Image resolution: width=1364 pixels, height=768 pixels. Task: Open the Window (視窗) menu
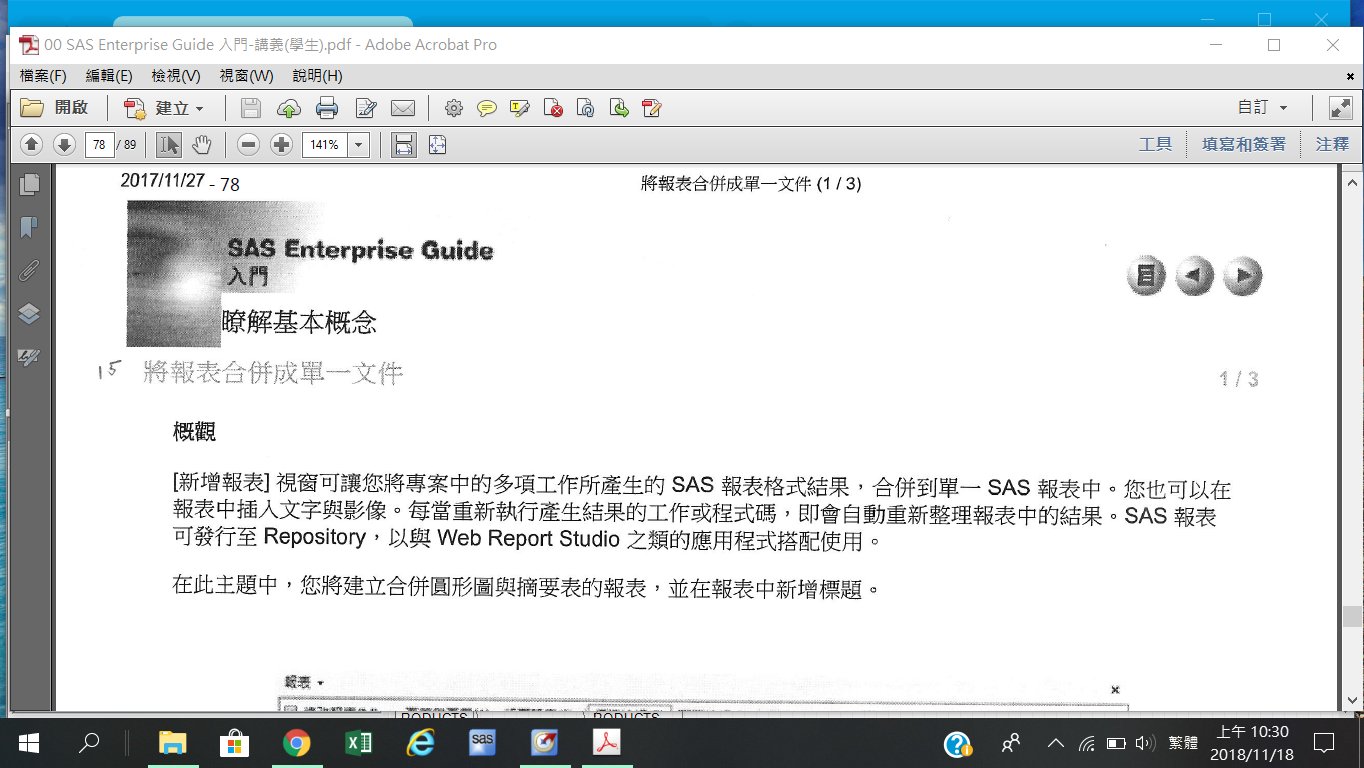click(x=246, y=76)
